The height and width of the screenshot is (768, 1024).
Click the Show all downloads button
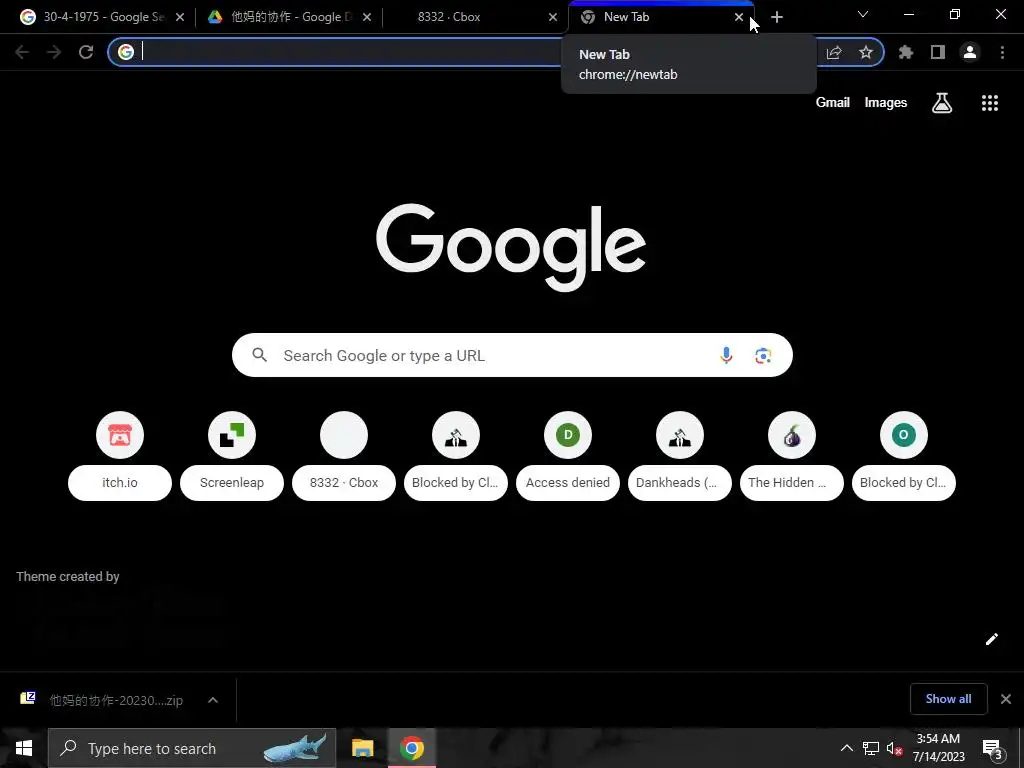(x=948, y=699)
